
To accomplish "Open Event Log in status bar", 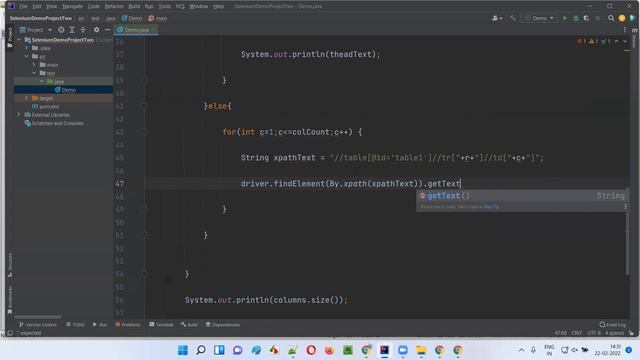I will 612,325.
